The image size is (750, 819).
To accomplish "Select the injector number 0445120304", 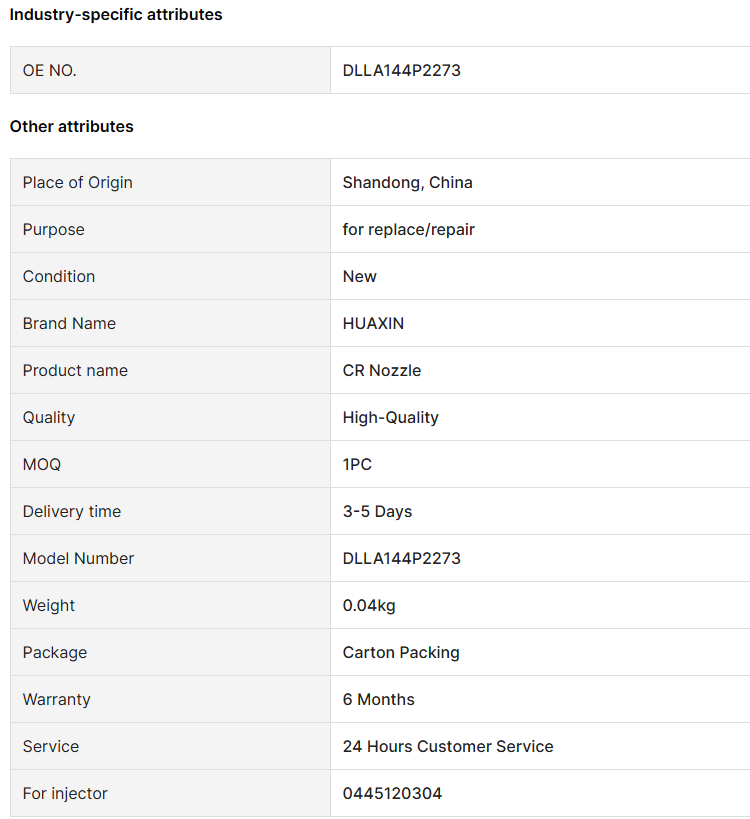I will click(x=392, y=793).
